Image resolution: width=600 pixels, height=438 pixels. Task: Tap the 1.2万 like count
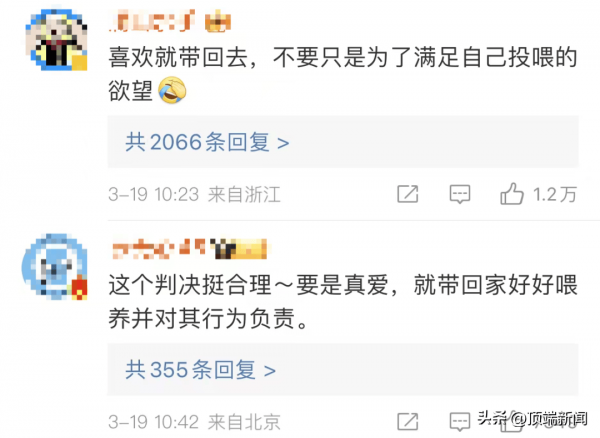pyautogui.click(x=555, y=194)
